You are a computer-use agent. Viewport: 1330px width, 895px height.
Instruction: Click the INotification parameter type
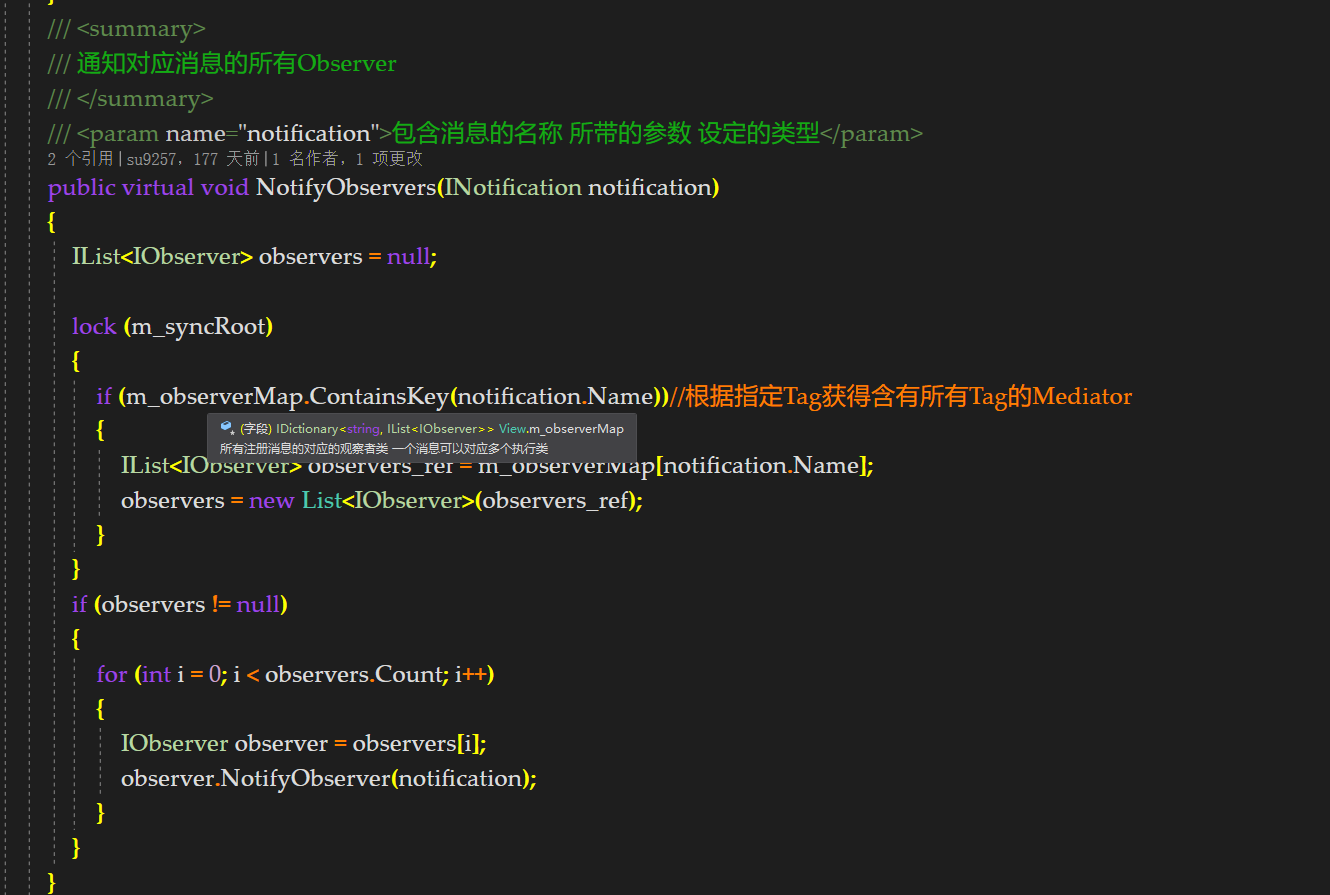tap(513, 187)
